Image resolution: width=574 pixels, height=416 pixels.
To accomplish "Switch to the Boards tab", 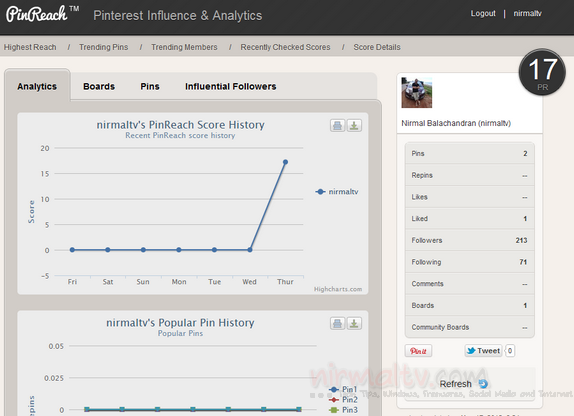I will coord(99,86).
